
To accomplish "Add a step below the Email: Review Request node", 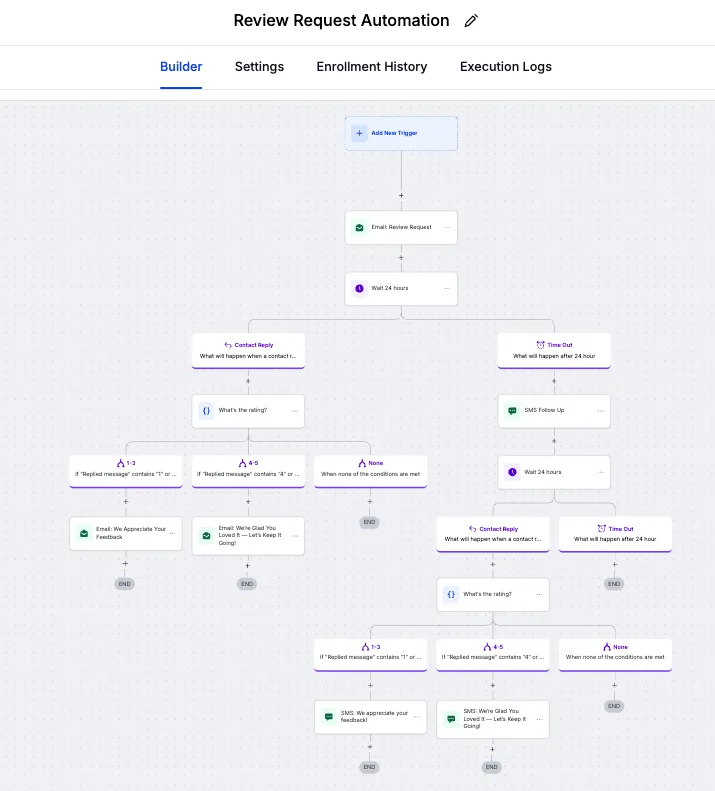I will tap(401, 257).
